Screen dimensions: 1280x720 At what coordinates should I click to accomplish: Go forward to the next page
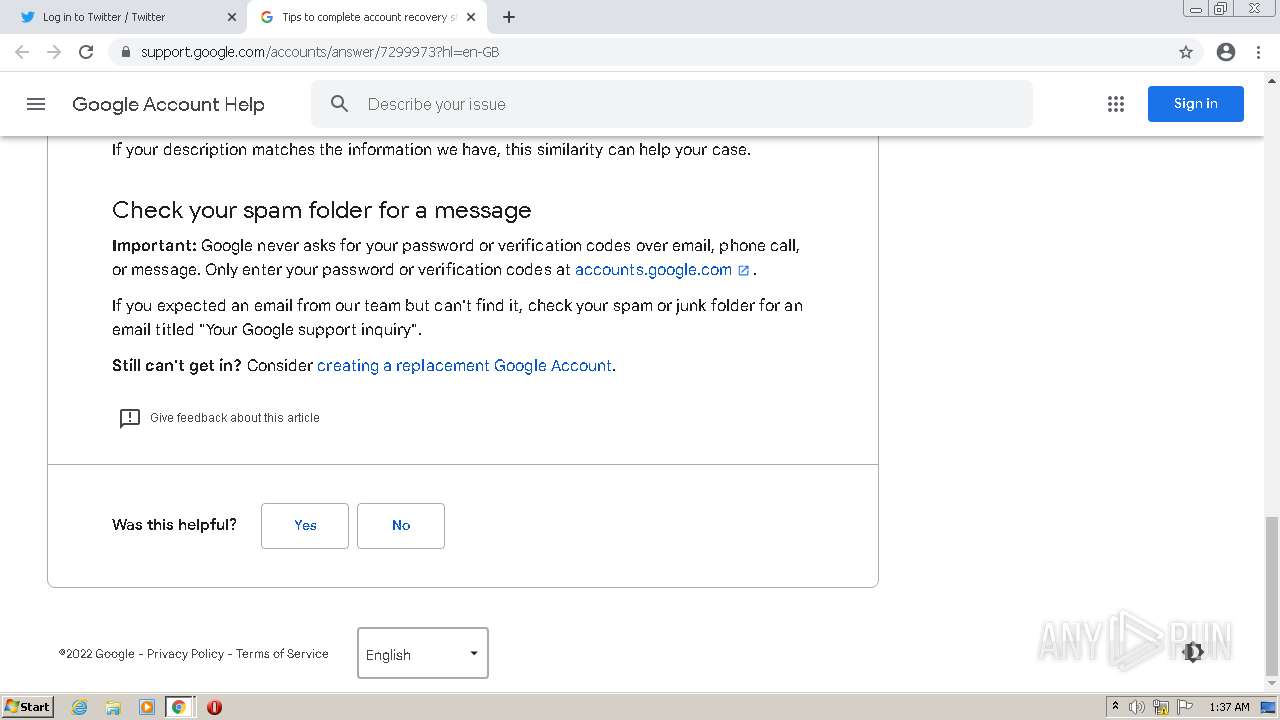pyautogui.click(x=54, y=52)
